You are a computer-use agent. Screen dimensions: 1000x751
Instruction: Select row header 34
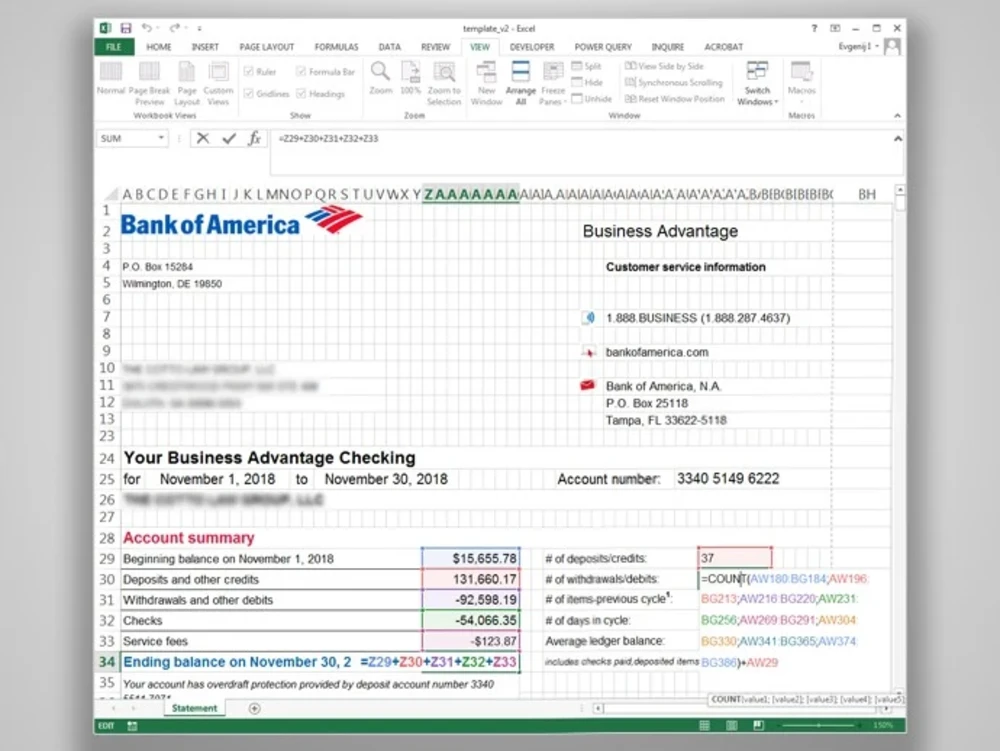click(107, 662)
